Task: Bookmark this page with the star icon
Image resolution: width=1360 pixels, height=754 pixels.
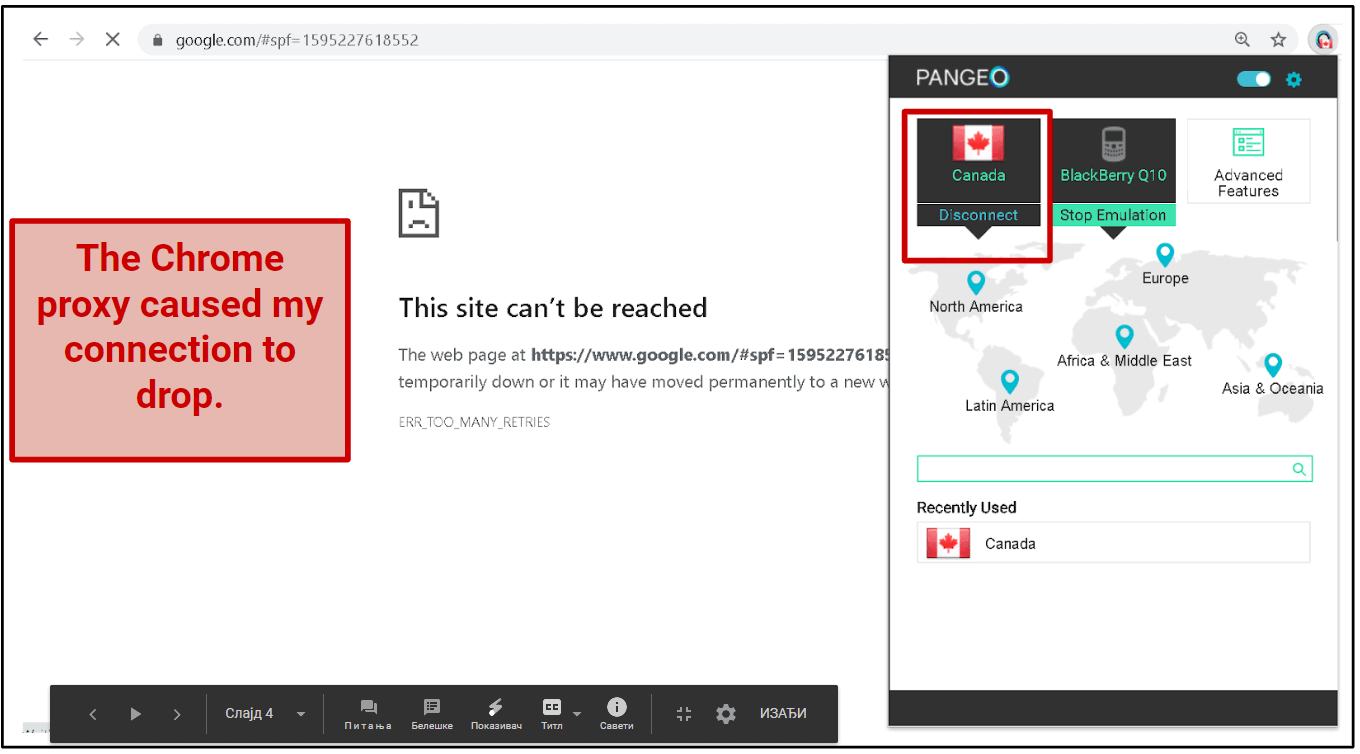Action: pos(1278,40)
